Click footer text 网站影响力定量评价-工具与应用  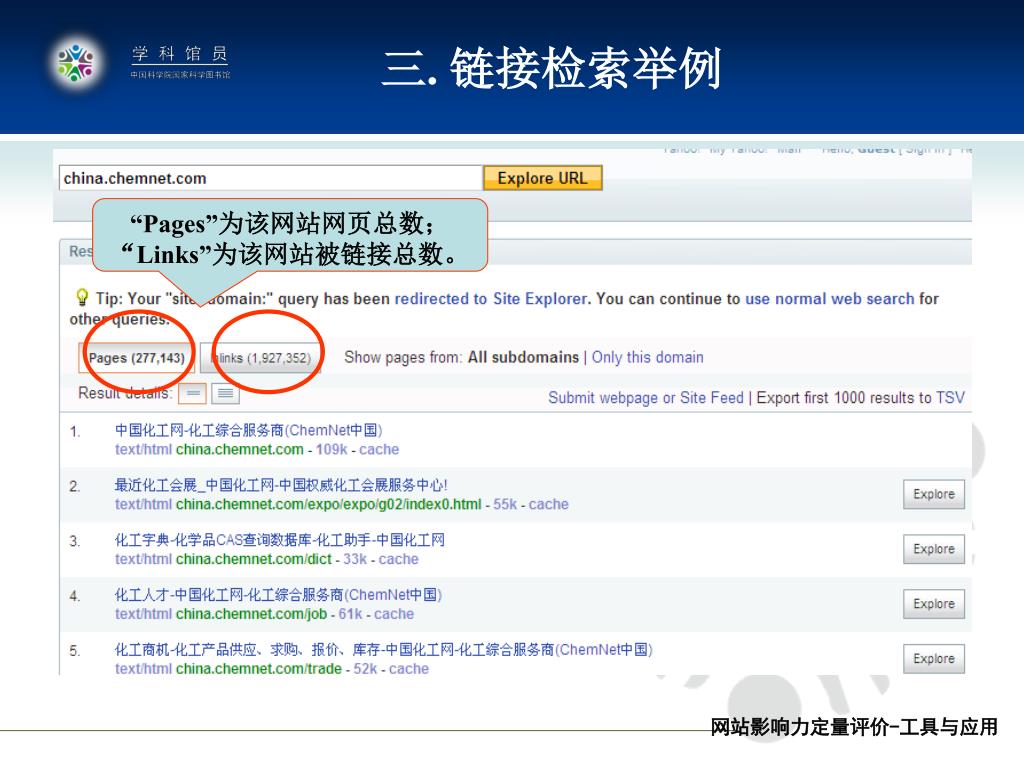pos(854,726)
